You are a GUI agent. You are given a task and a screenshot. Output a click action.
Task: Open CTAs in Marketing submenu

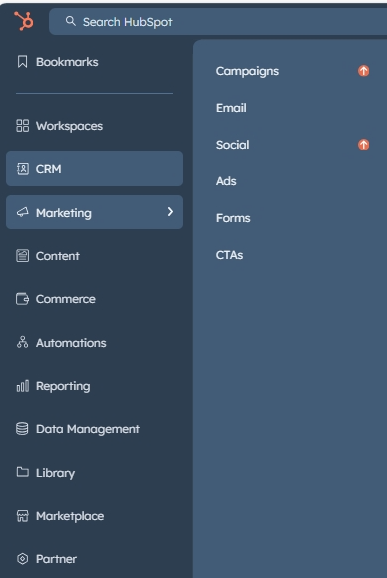(x=229, y=255)
